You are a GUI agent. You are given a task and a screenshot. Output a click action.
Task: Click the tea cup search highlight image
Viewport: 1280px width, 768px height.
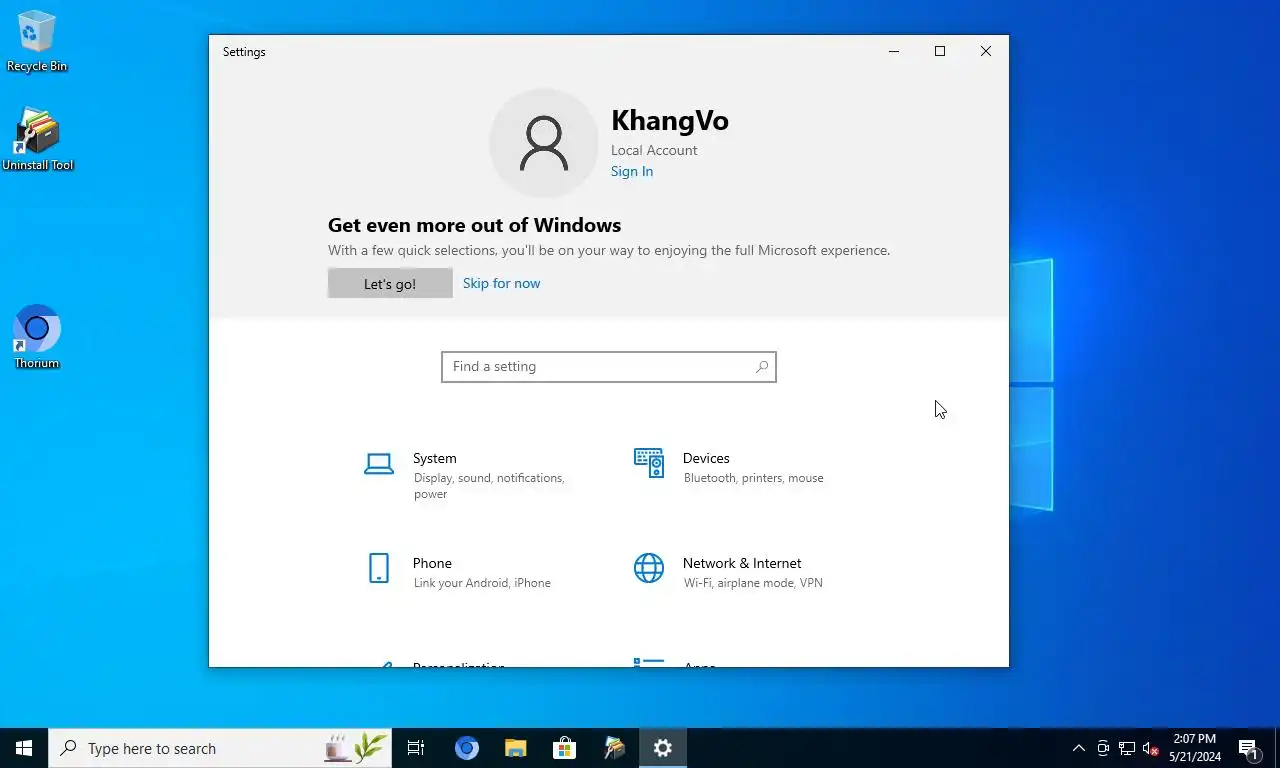(x=355, y=748)
